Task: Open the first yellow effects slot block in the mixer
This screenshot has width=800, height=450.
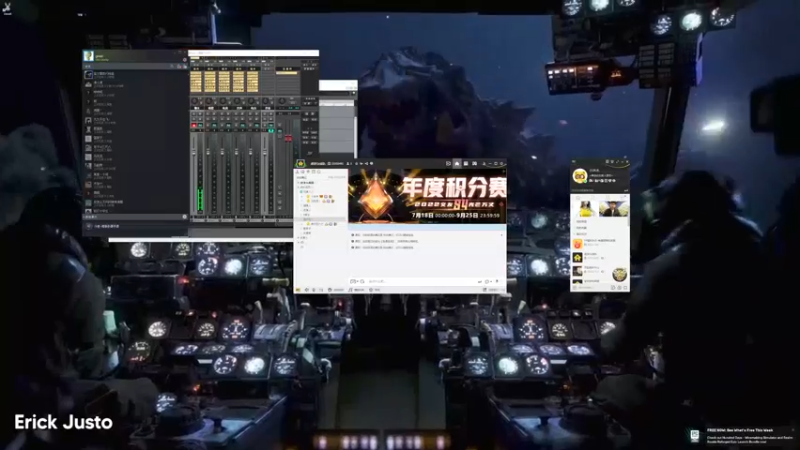Action: tap(196, 82)
